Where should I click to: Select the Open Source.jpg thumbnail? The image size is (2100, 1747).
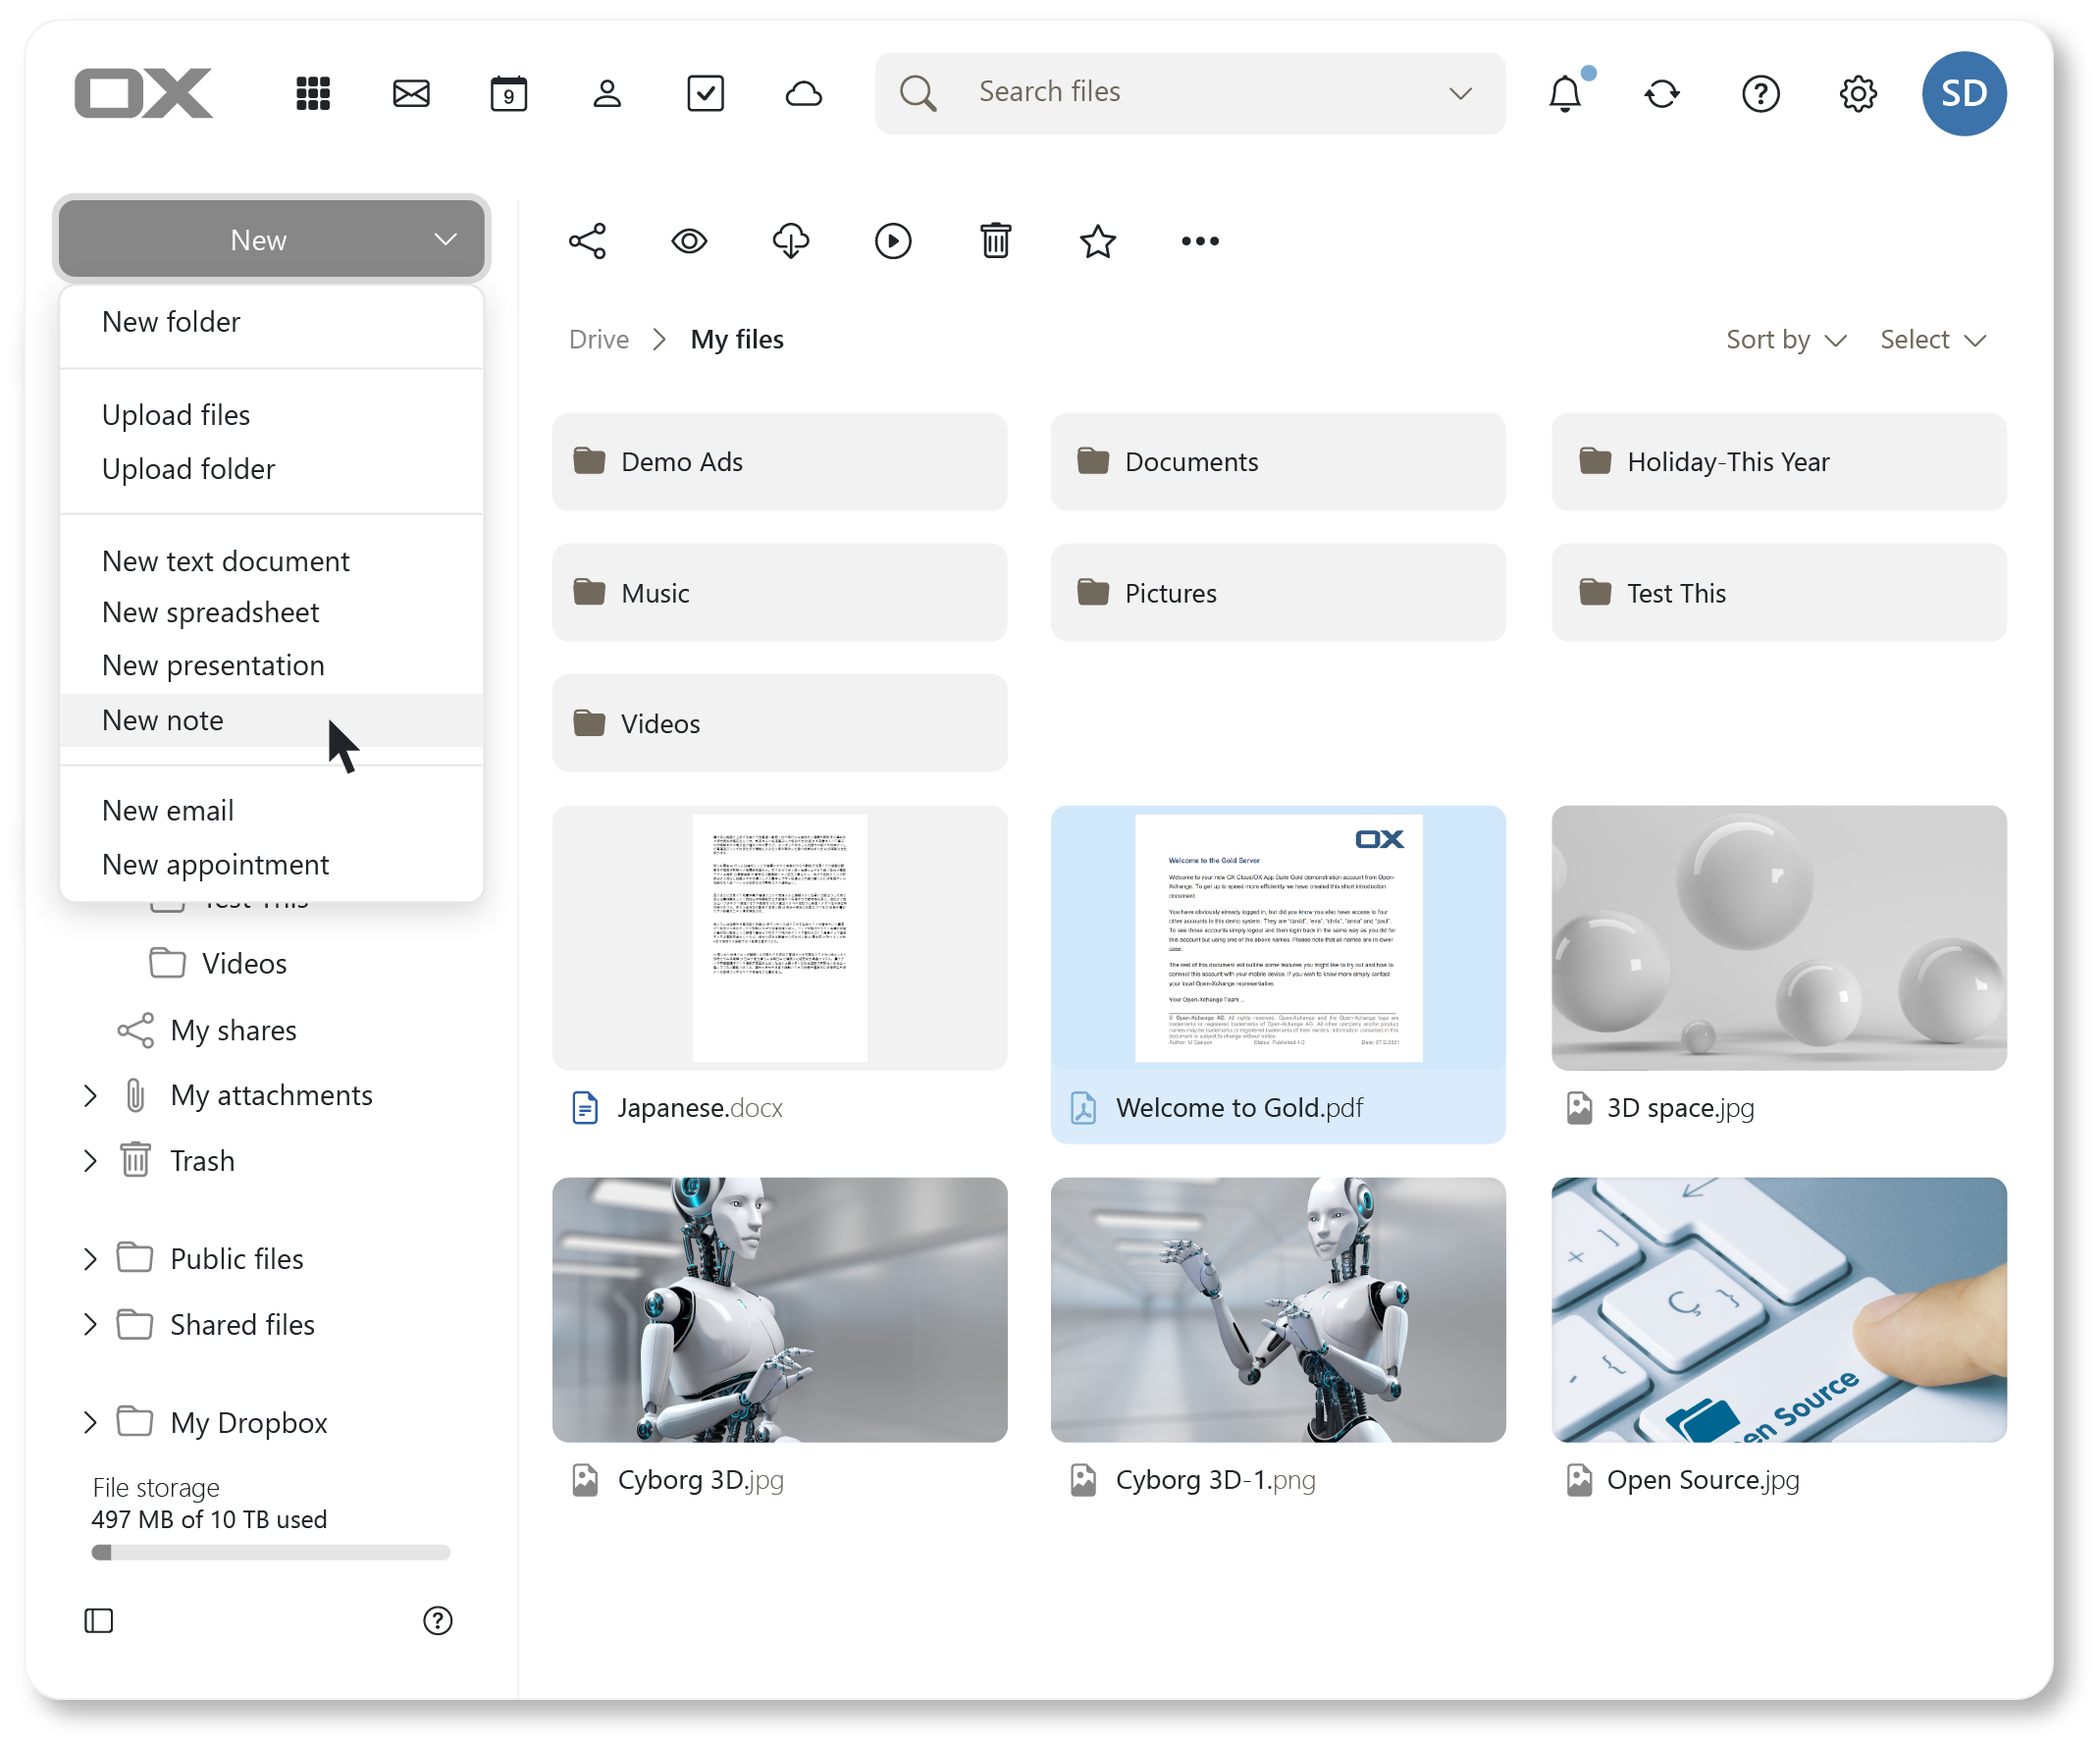click(1779, 1310)
